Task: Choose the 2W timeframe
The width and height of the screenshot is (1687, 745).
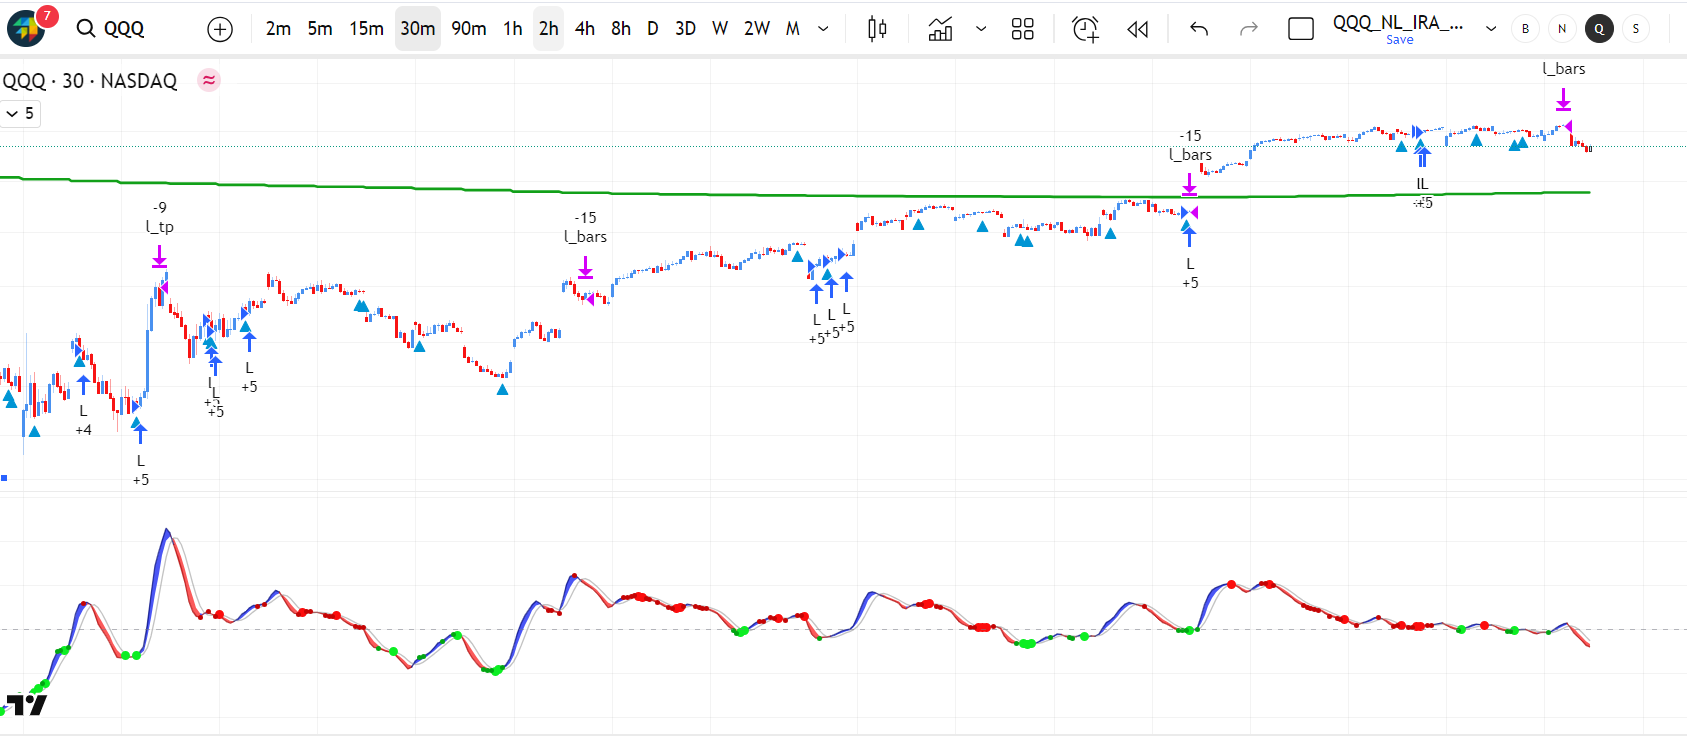Action: tap(757, 29)
